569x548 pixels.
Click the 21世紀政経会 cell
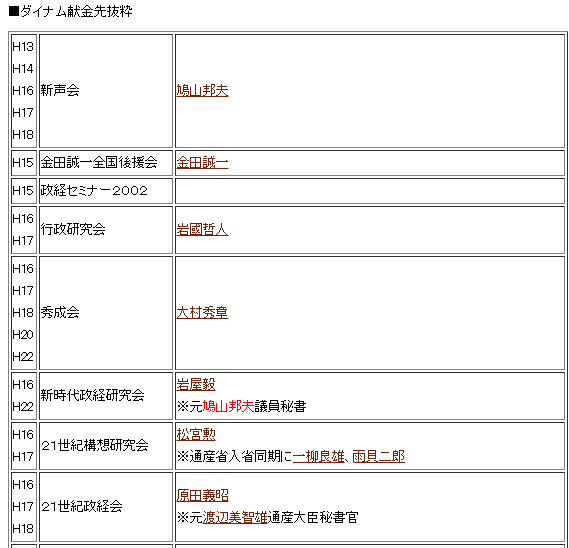click(x=106, y=507)
